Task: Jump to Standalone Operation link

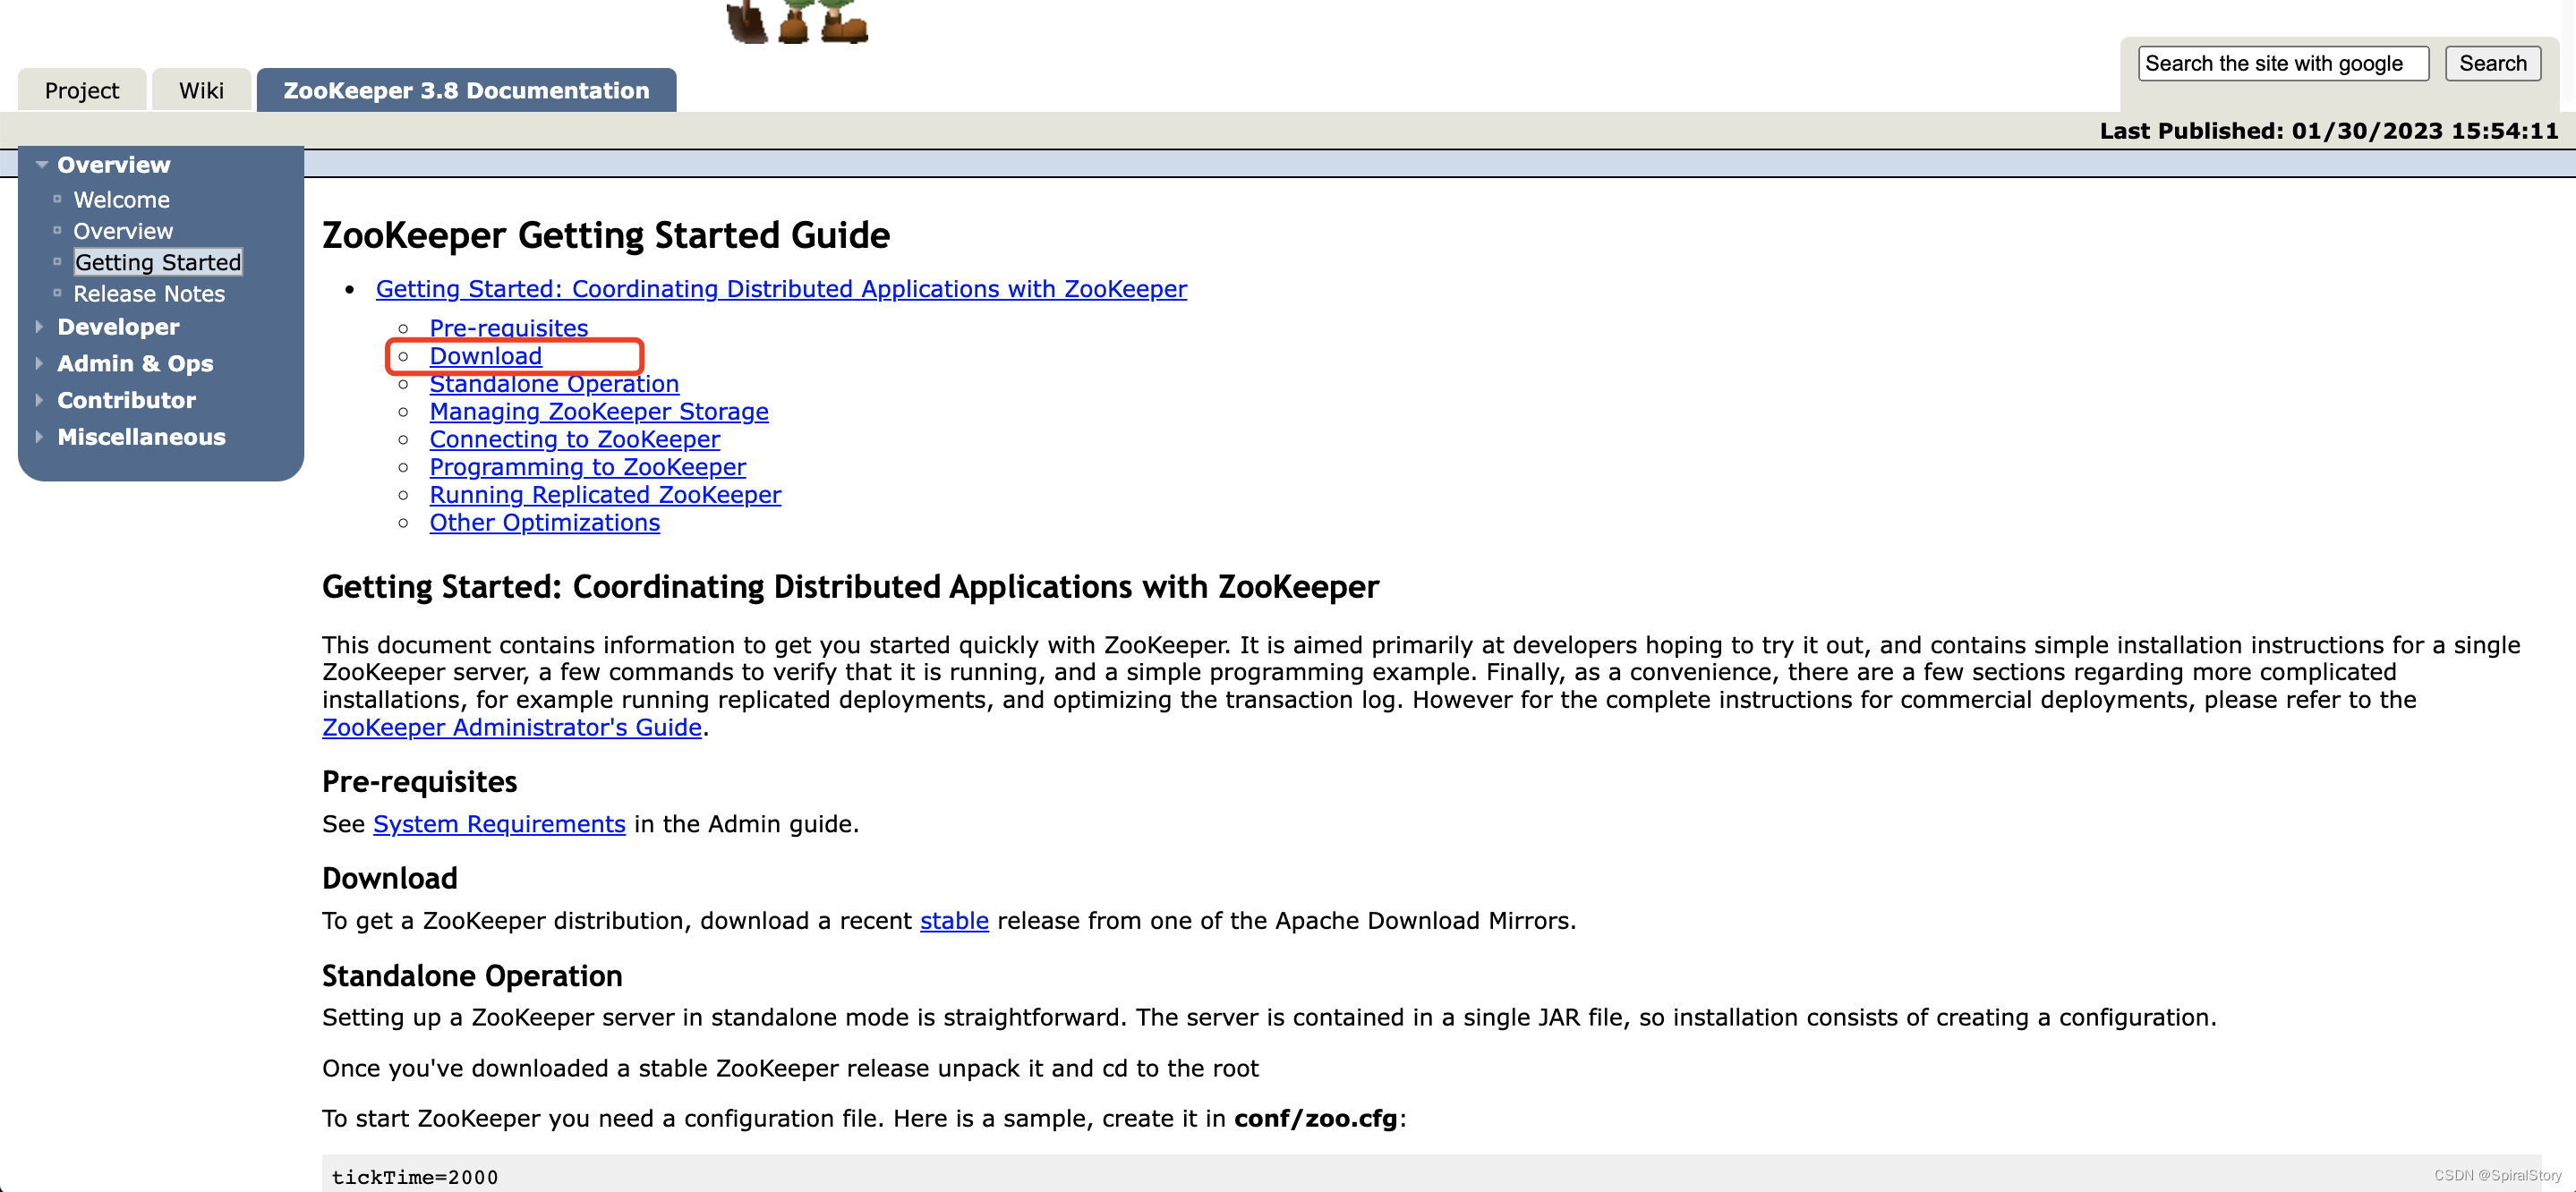Action: pos(554,384)
